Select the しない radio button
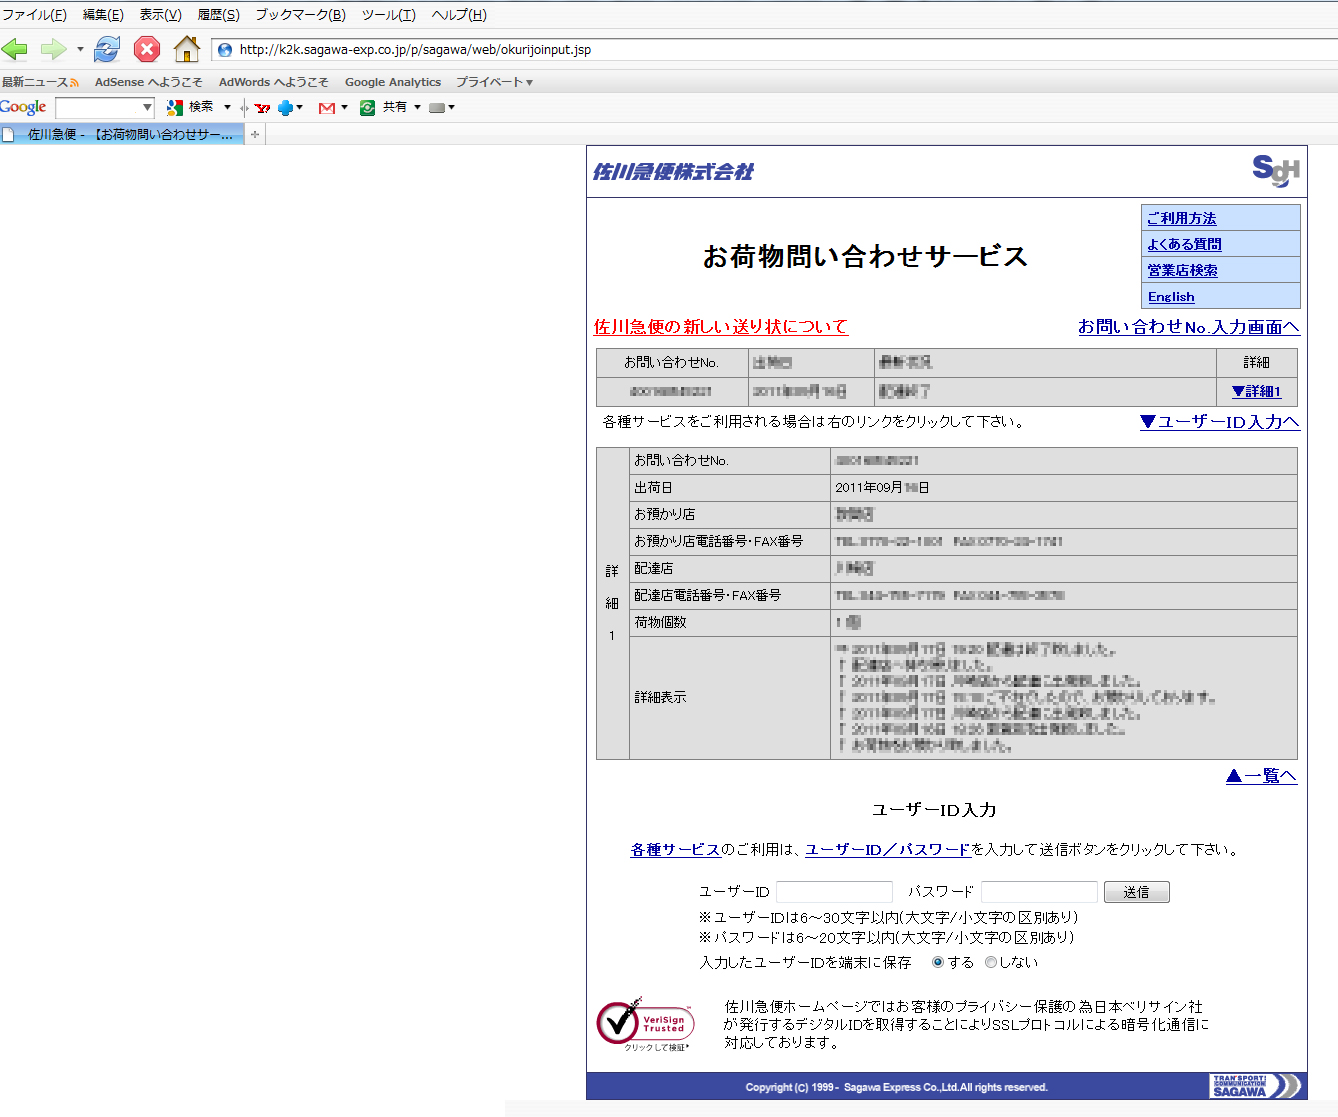The width and height of the screenshot is (1338, 1117). pos(991,962)
